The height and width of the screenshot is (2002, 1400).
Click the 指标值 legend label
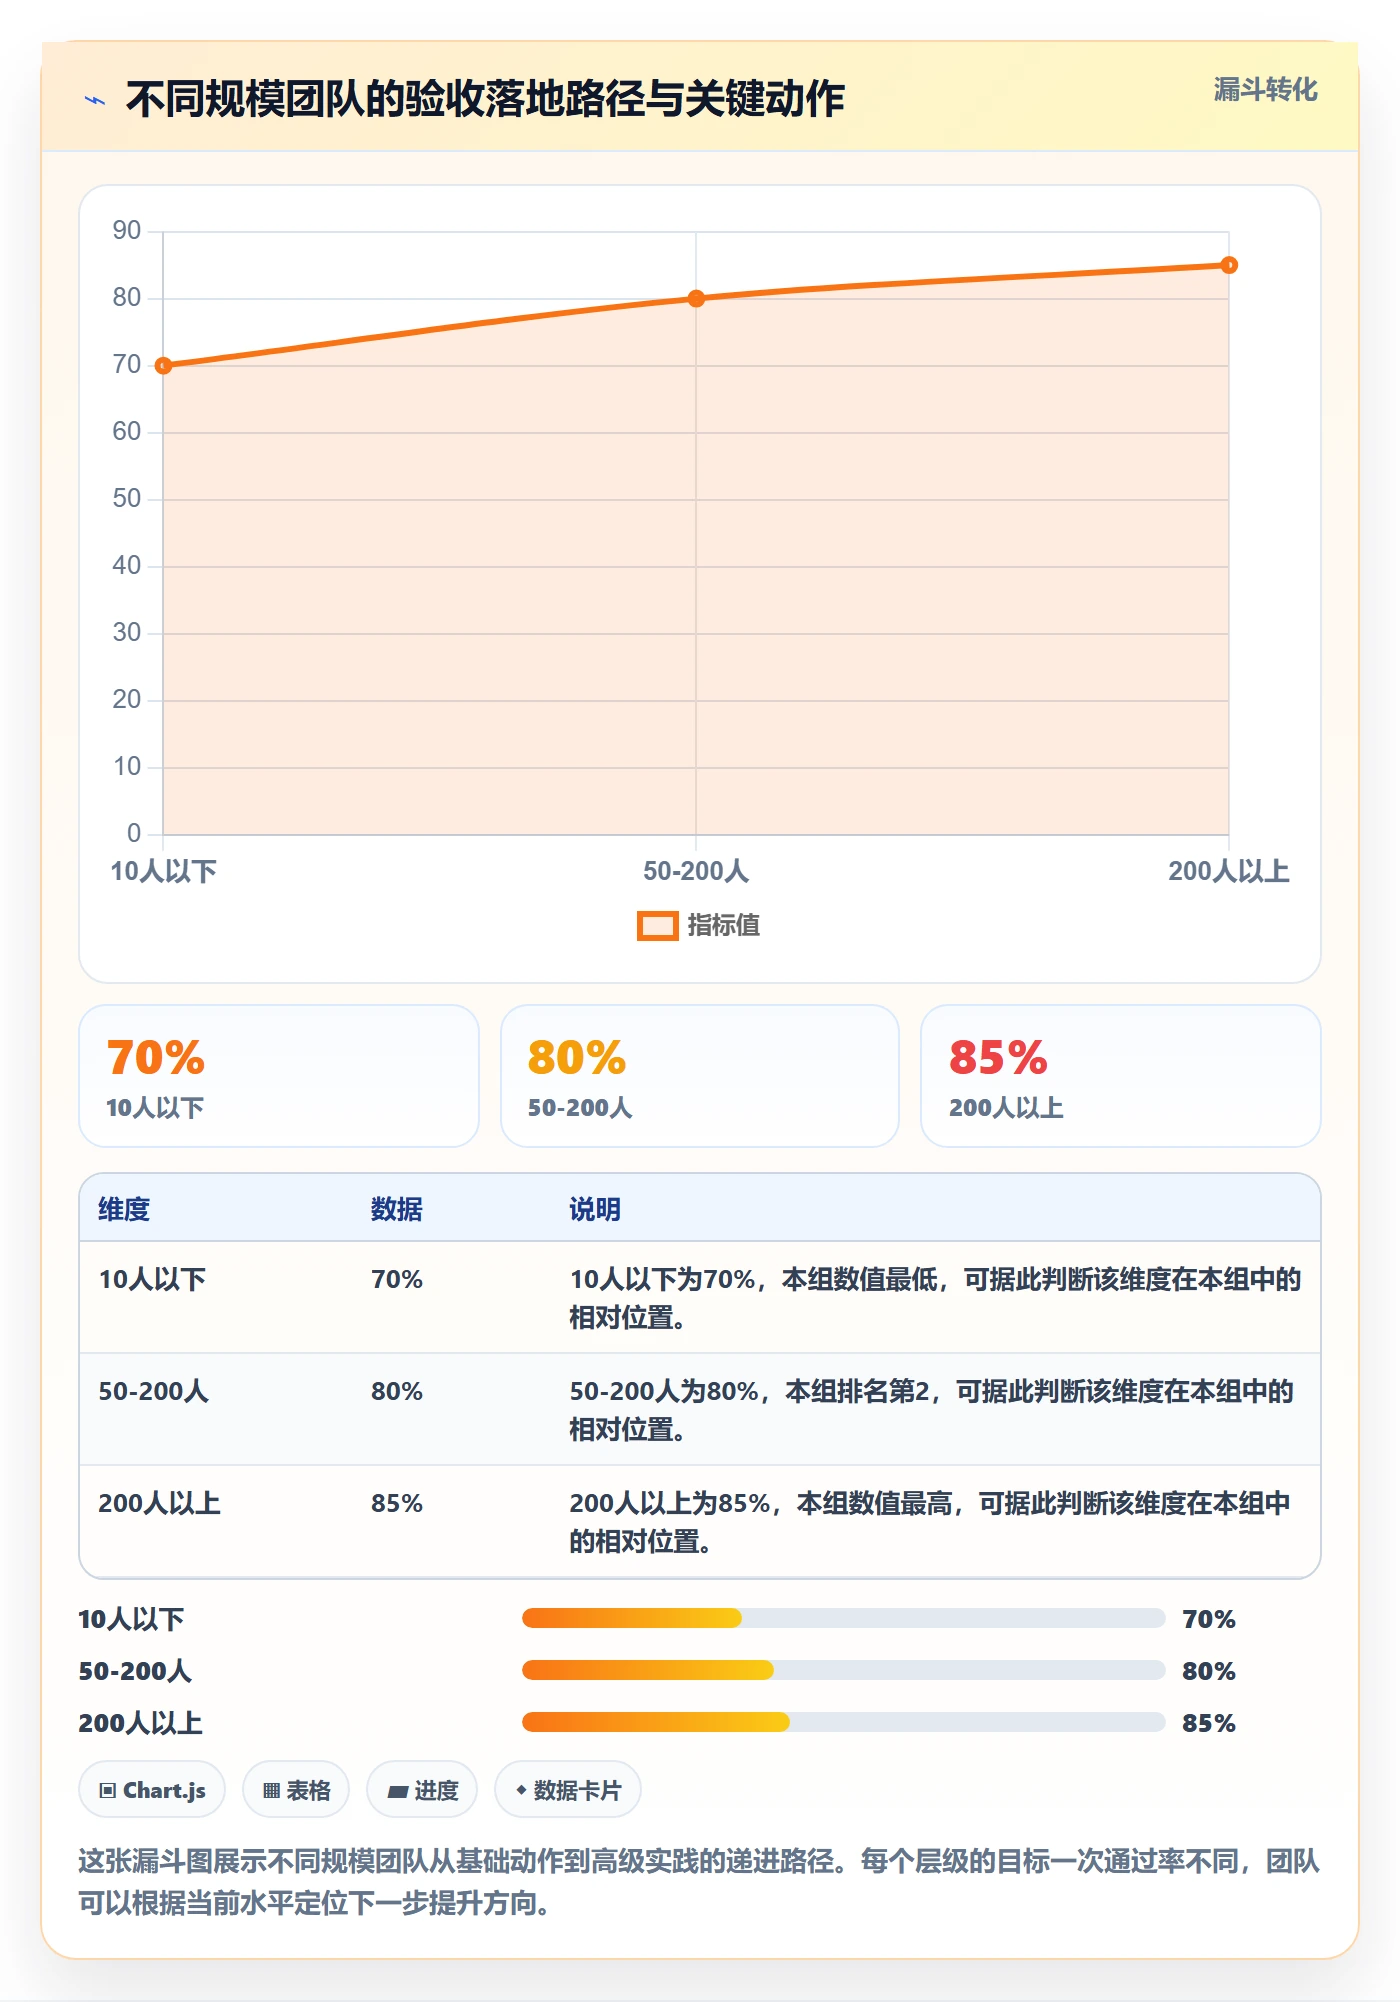724,926
